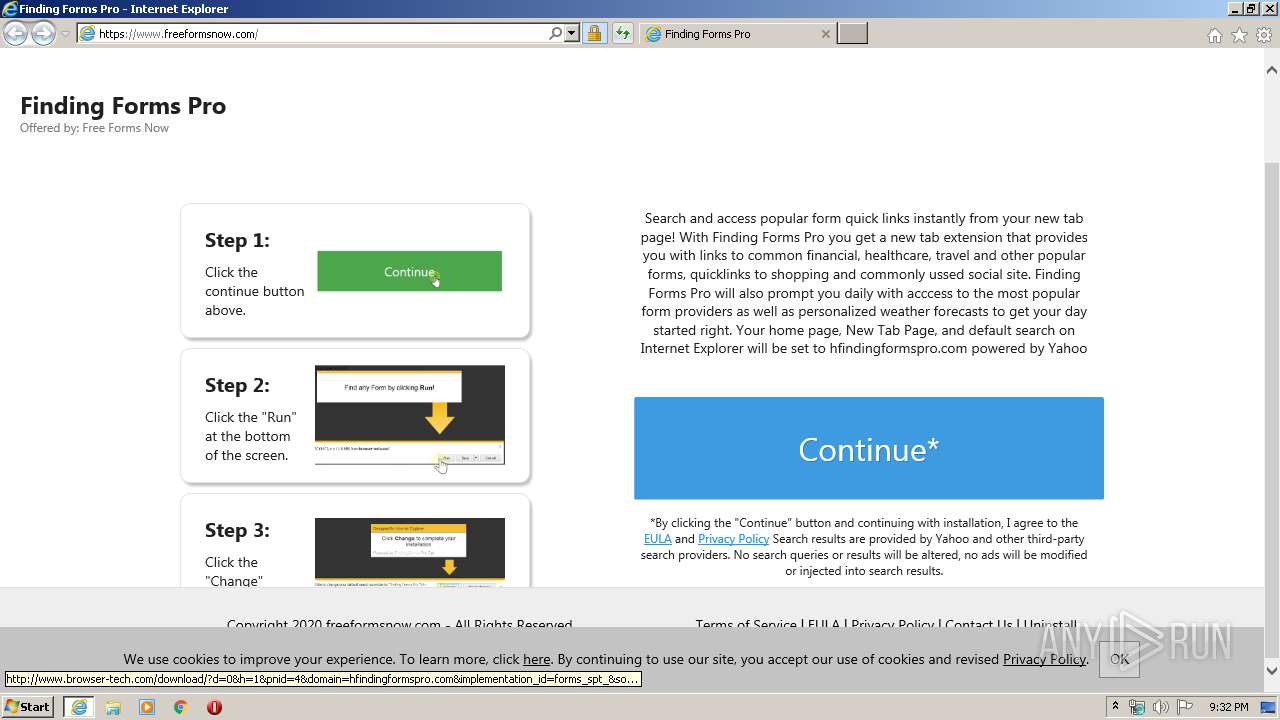Image resolution: width=1280 pixels, height=720 pixels.
Task: Click the Show Desktop button at taskbar end
Action: [1268, 707]
